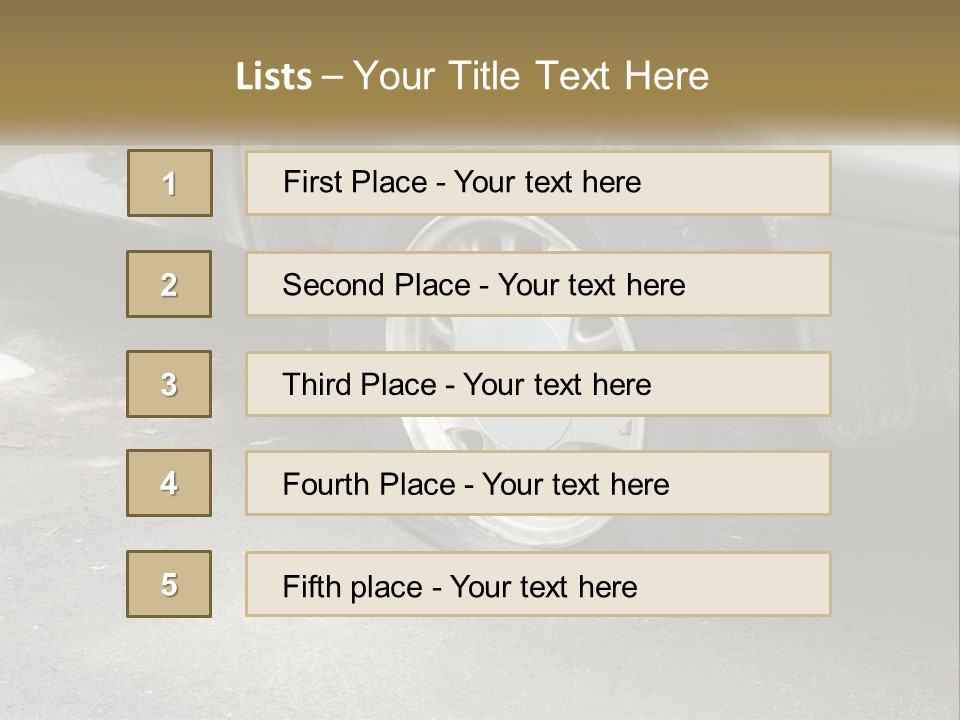Viewport: 960px width, 720px height.
Task: Select the number 3 box
Action: [x=169, y=384]
